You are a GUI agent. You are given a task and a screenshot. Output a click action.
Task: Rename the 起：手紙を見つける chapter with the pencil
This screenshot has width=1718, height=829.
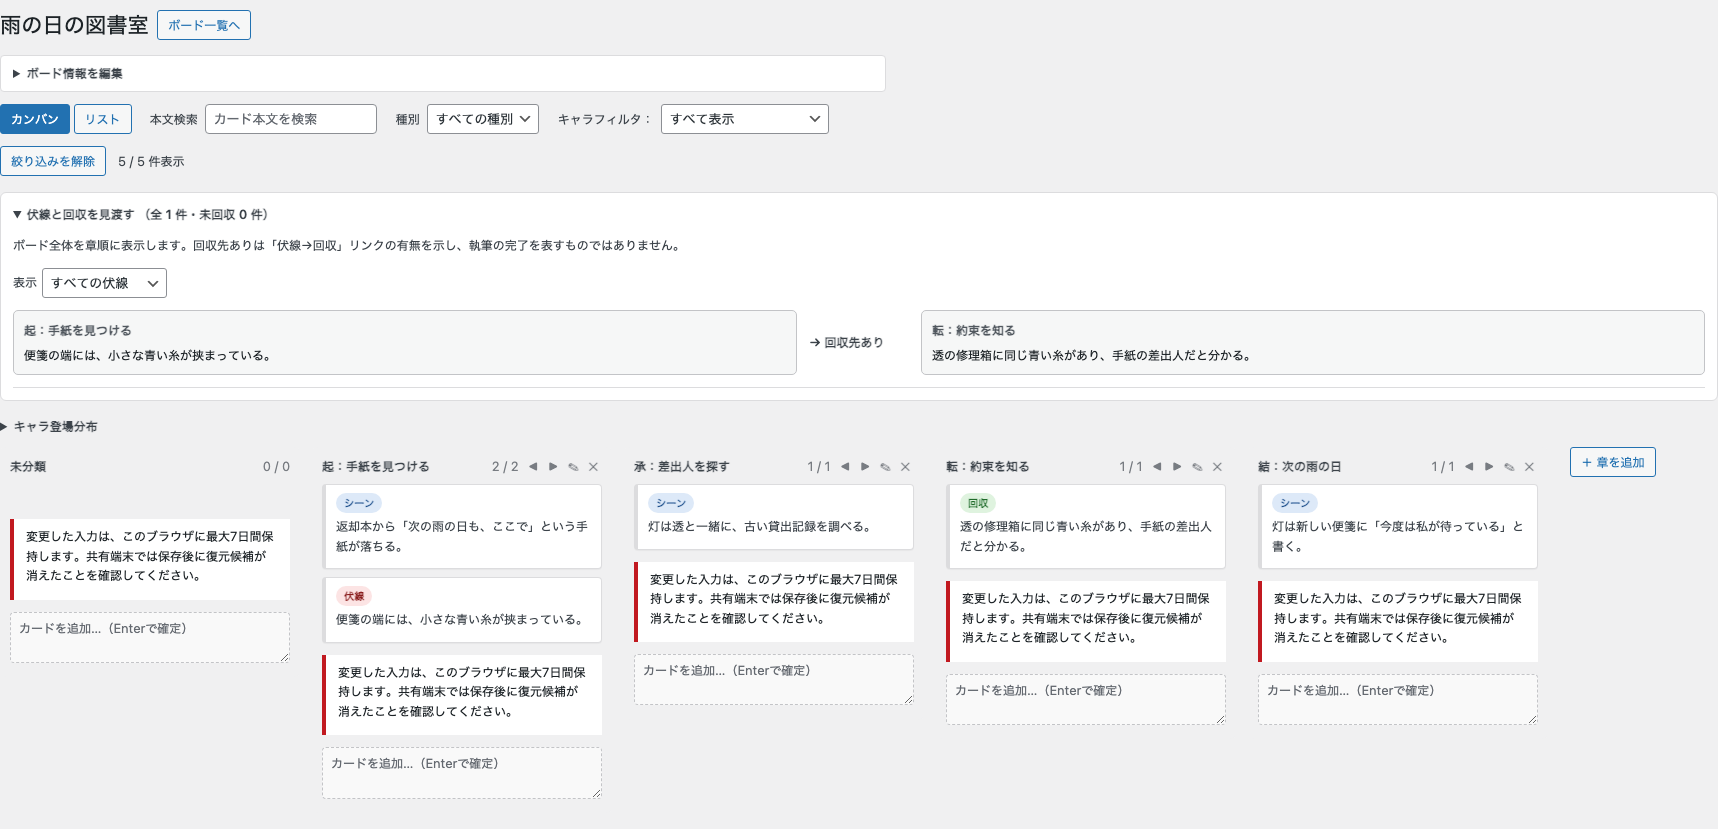tap(573, 467)
